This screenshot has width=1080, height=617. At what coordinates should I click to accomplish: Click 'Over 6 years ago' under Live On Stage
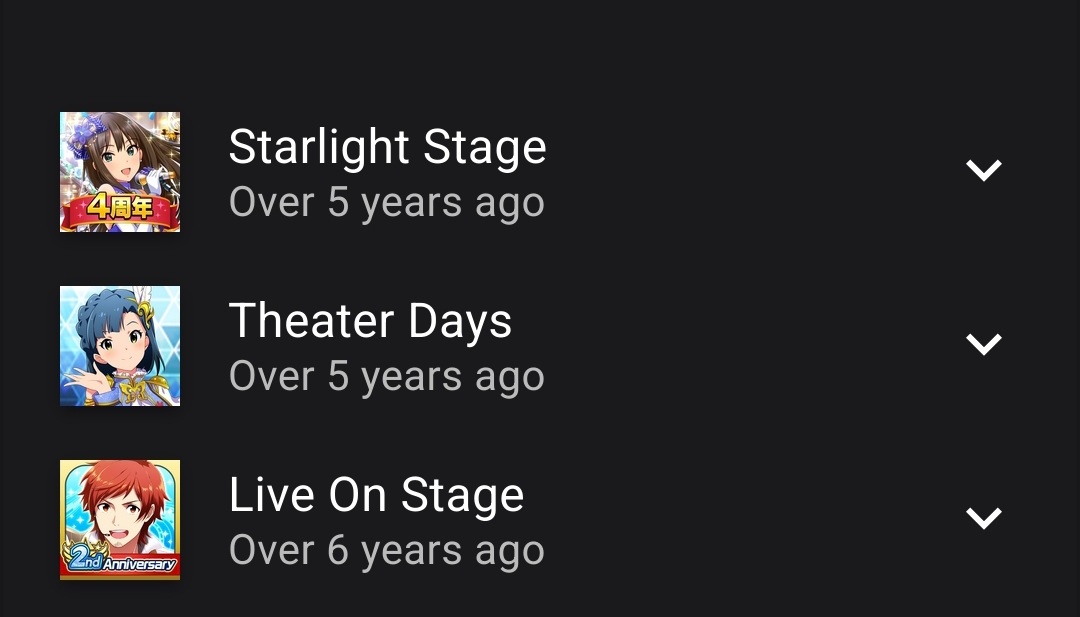[x=386, y=552]
